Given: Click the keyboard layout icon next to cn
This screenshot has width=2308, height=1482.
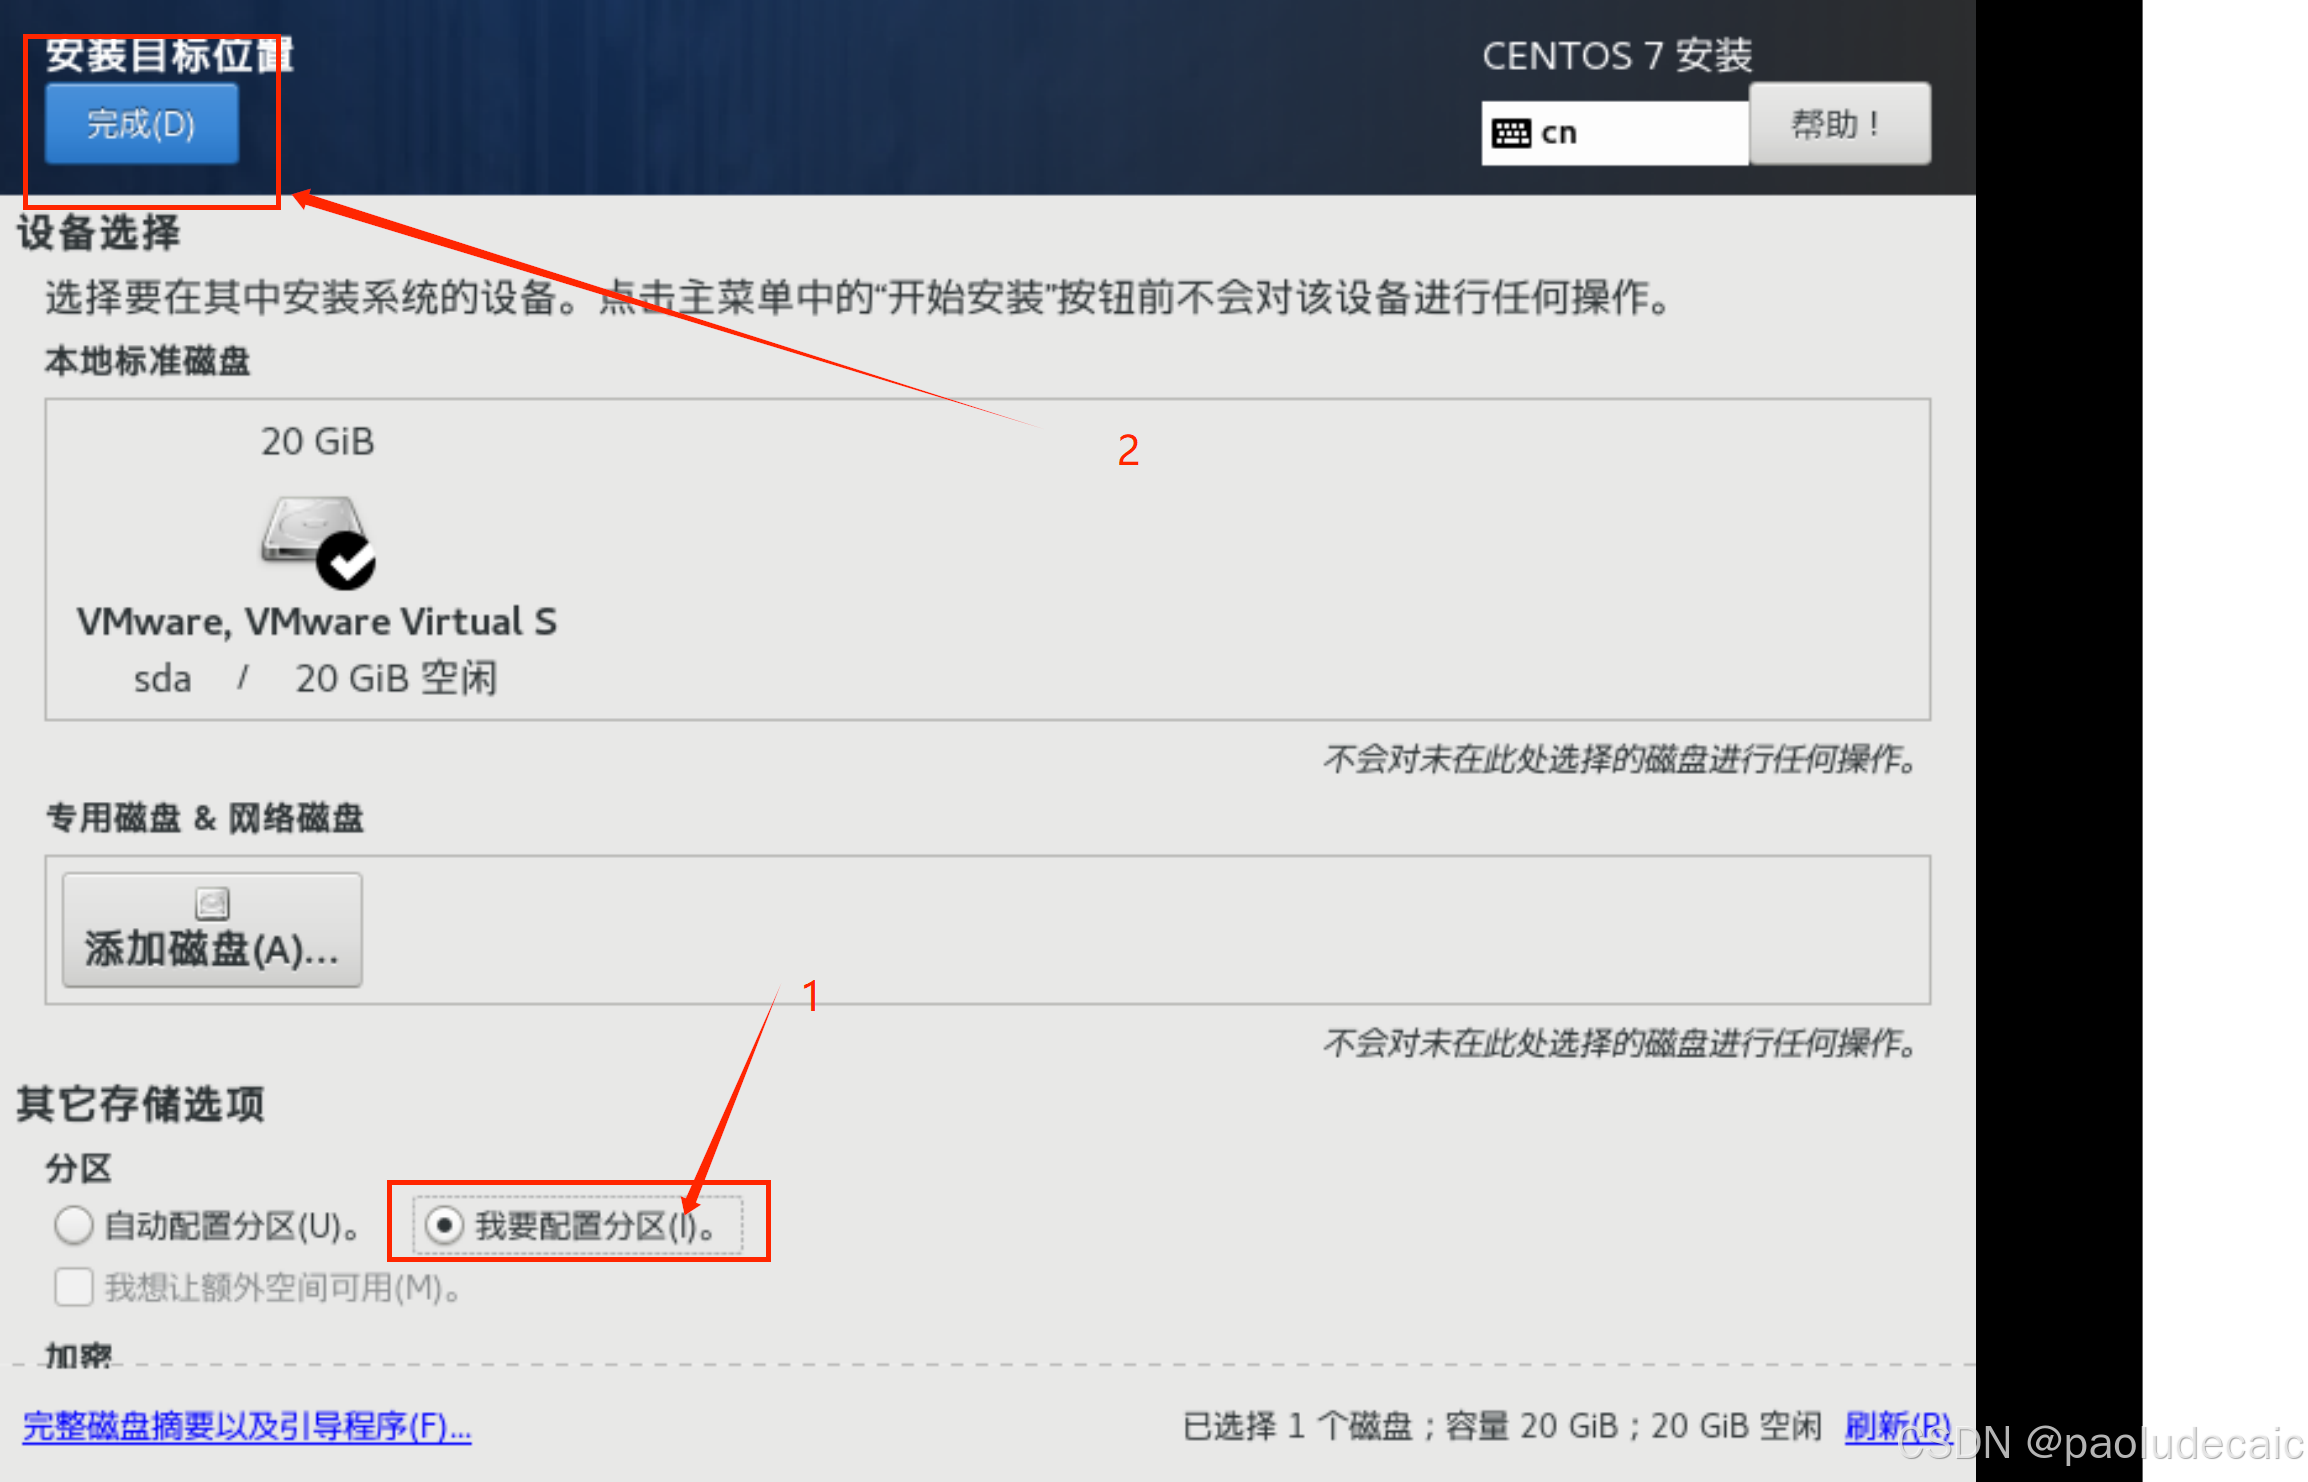Looking at the screenshot, I should [x=1511, y=133].
